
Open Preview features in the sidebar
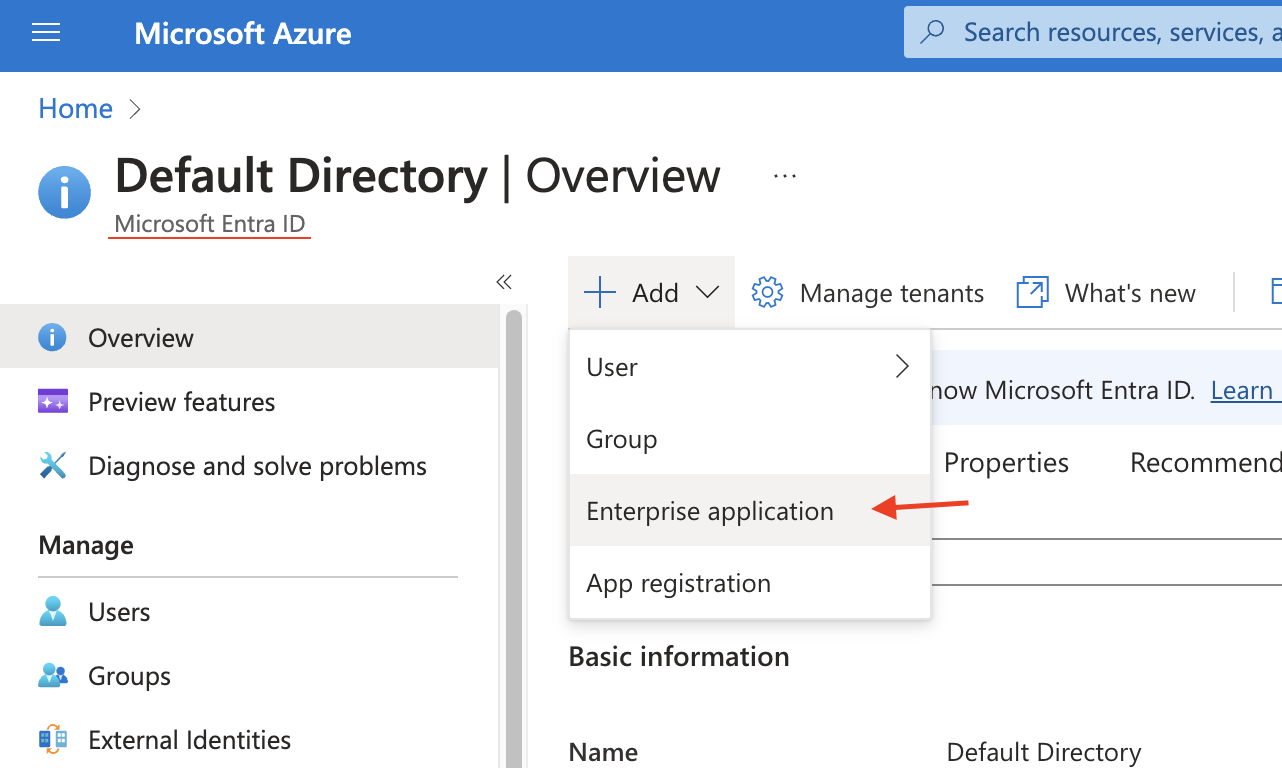249,402
